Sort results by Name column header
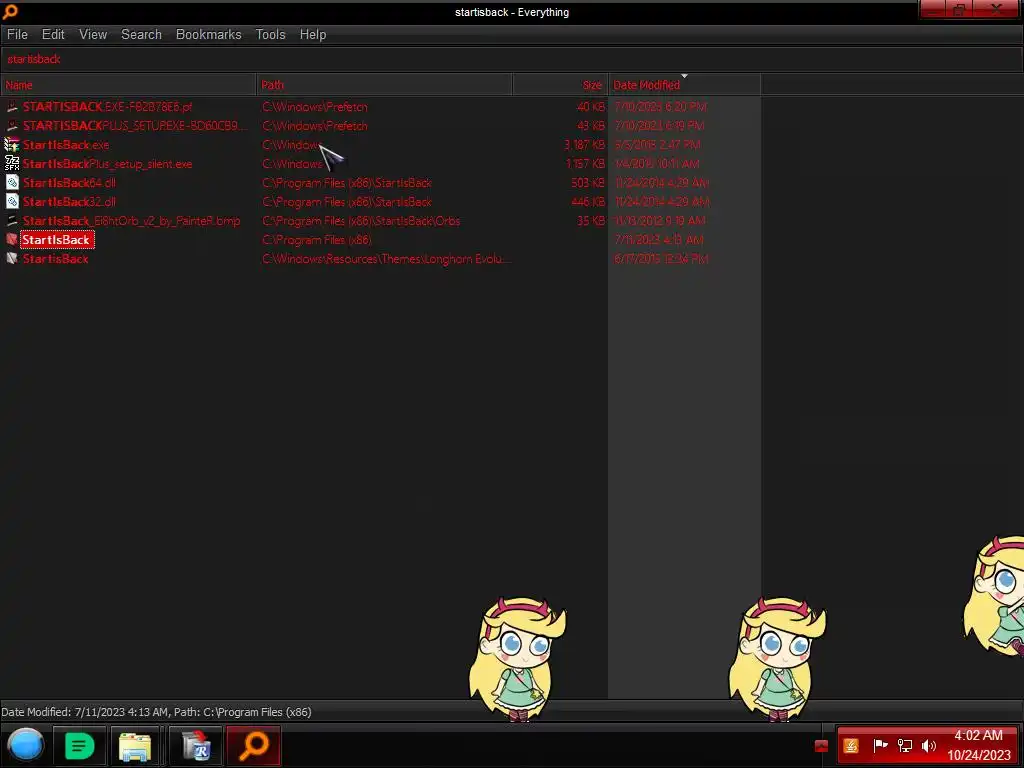The width and height of the screenshot is (1024, 768). coord(129,85)
